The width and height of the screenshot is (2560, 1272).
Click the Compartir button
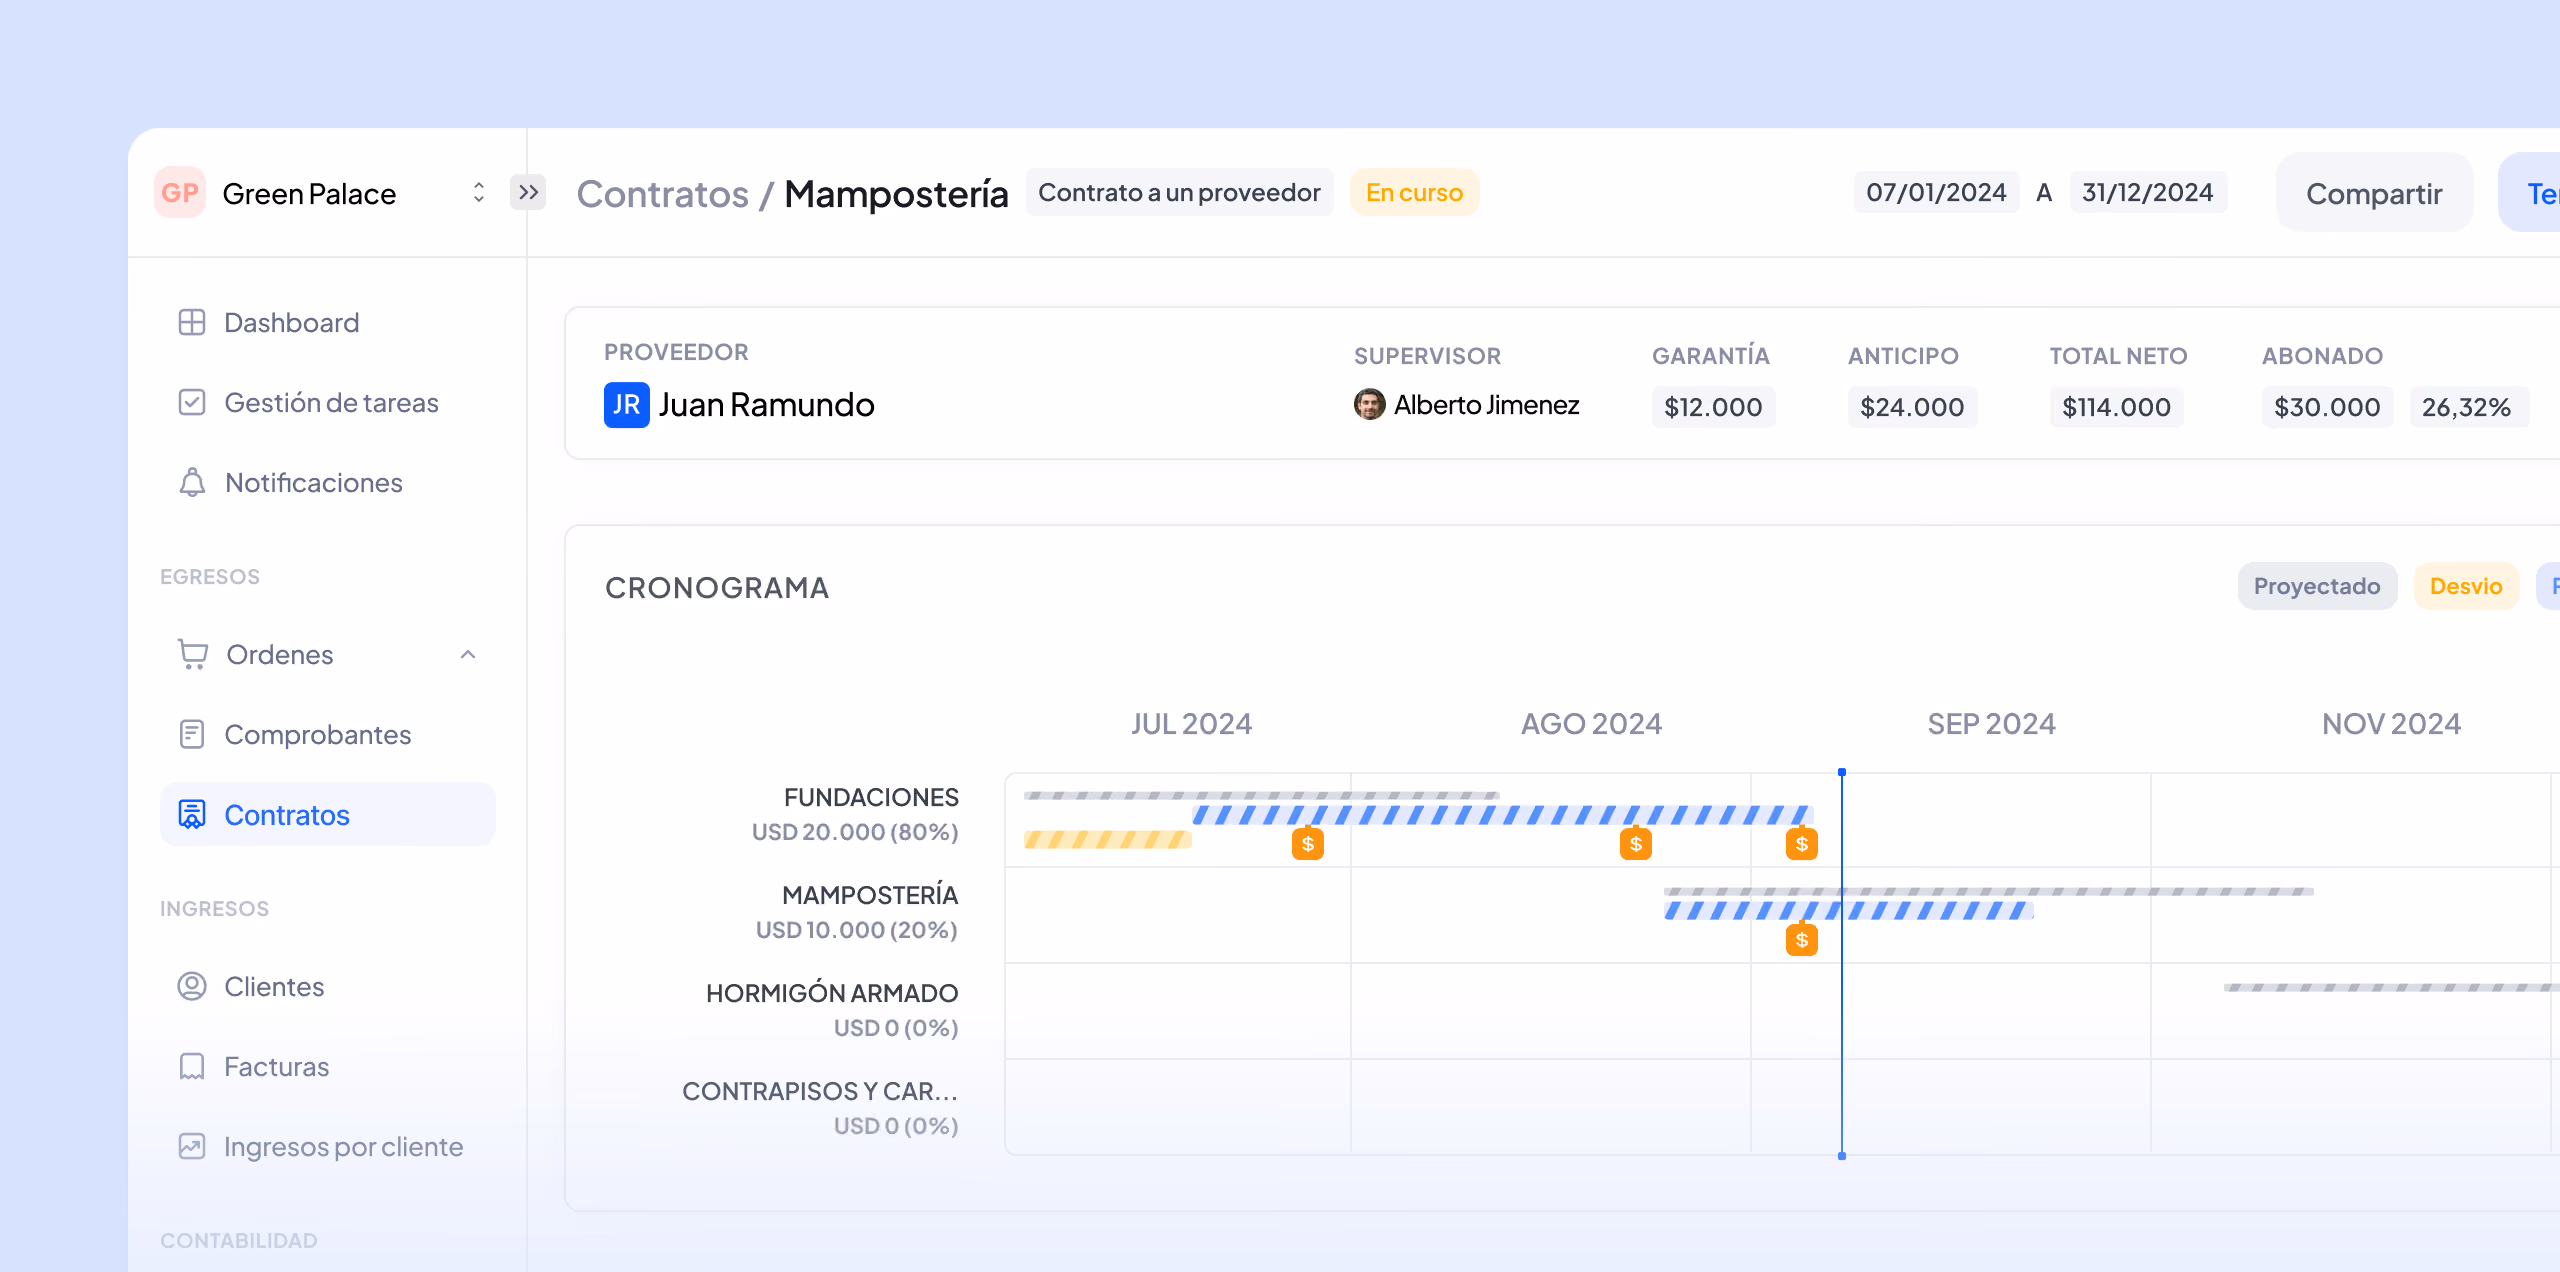pos(2374,192)
